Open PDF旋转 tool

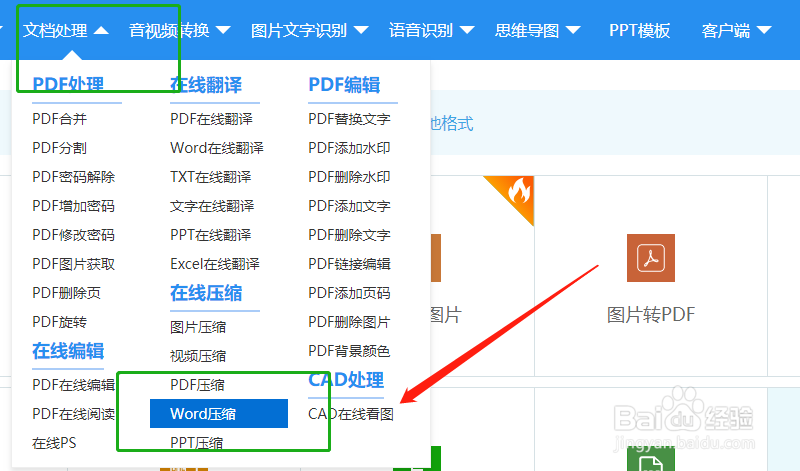click(60, 323)
